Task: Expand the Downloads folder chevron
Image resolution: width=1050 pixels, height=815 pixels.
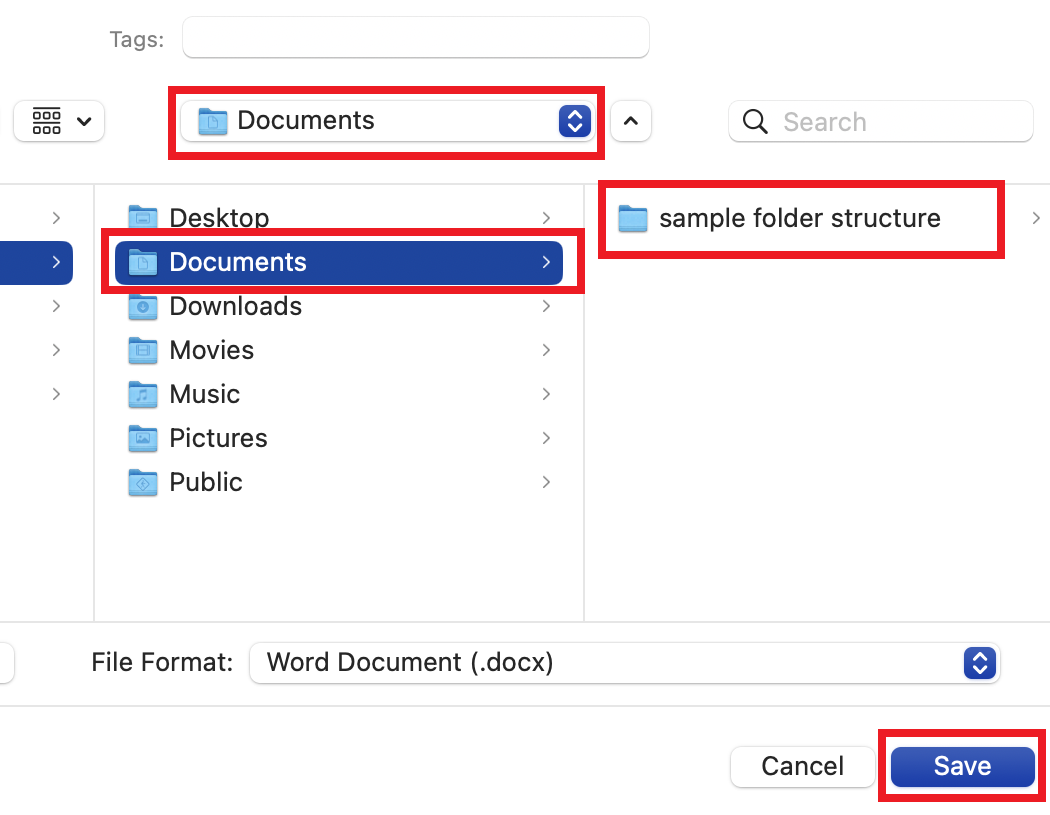Action: (x=546, y=306)
